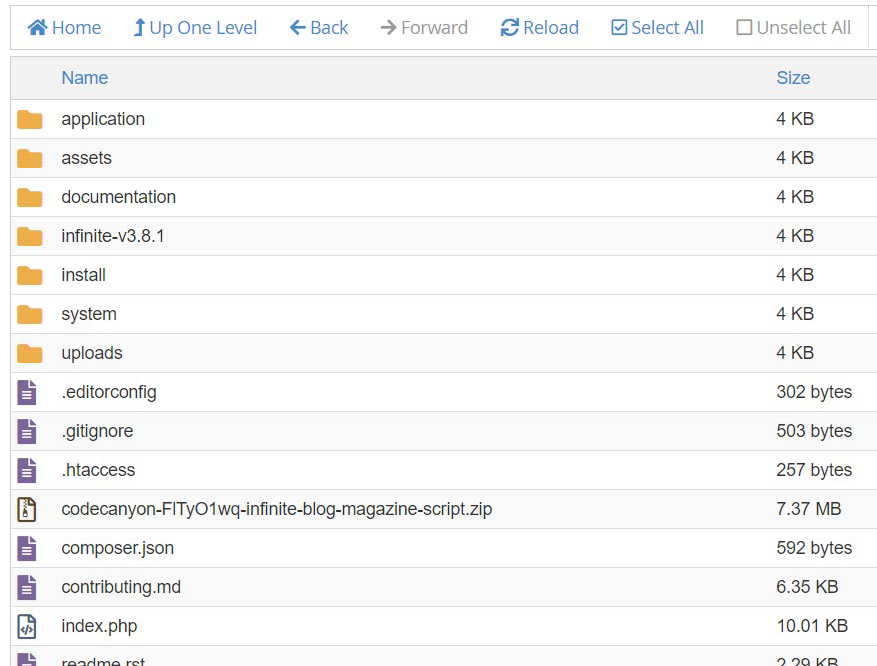
Task: Reload the file listing
Action: pos(540,28)
